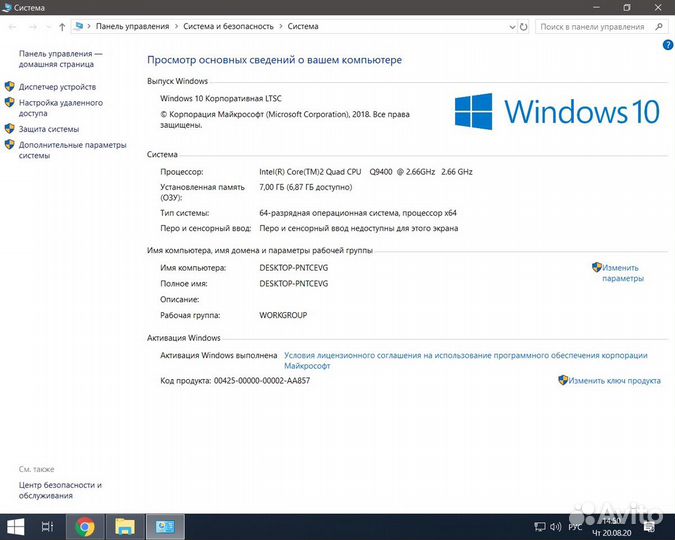The width and height of the screenshot is (675, 540).
Task: Read Microsoft software license terms link
Action: click(465, 360)
